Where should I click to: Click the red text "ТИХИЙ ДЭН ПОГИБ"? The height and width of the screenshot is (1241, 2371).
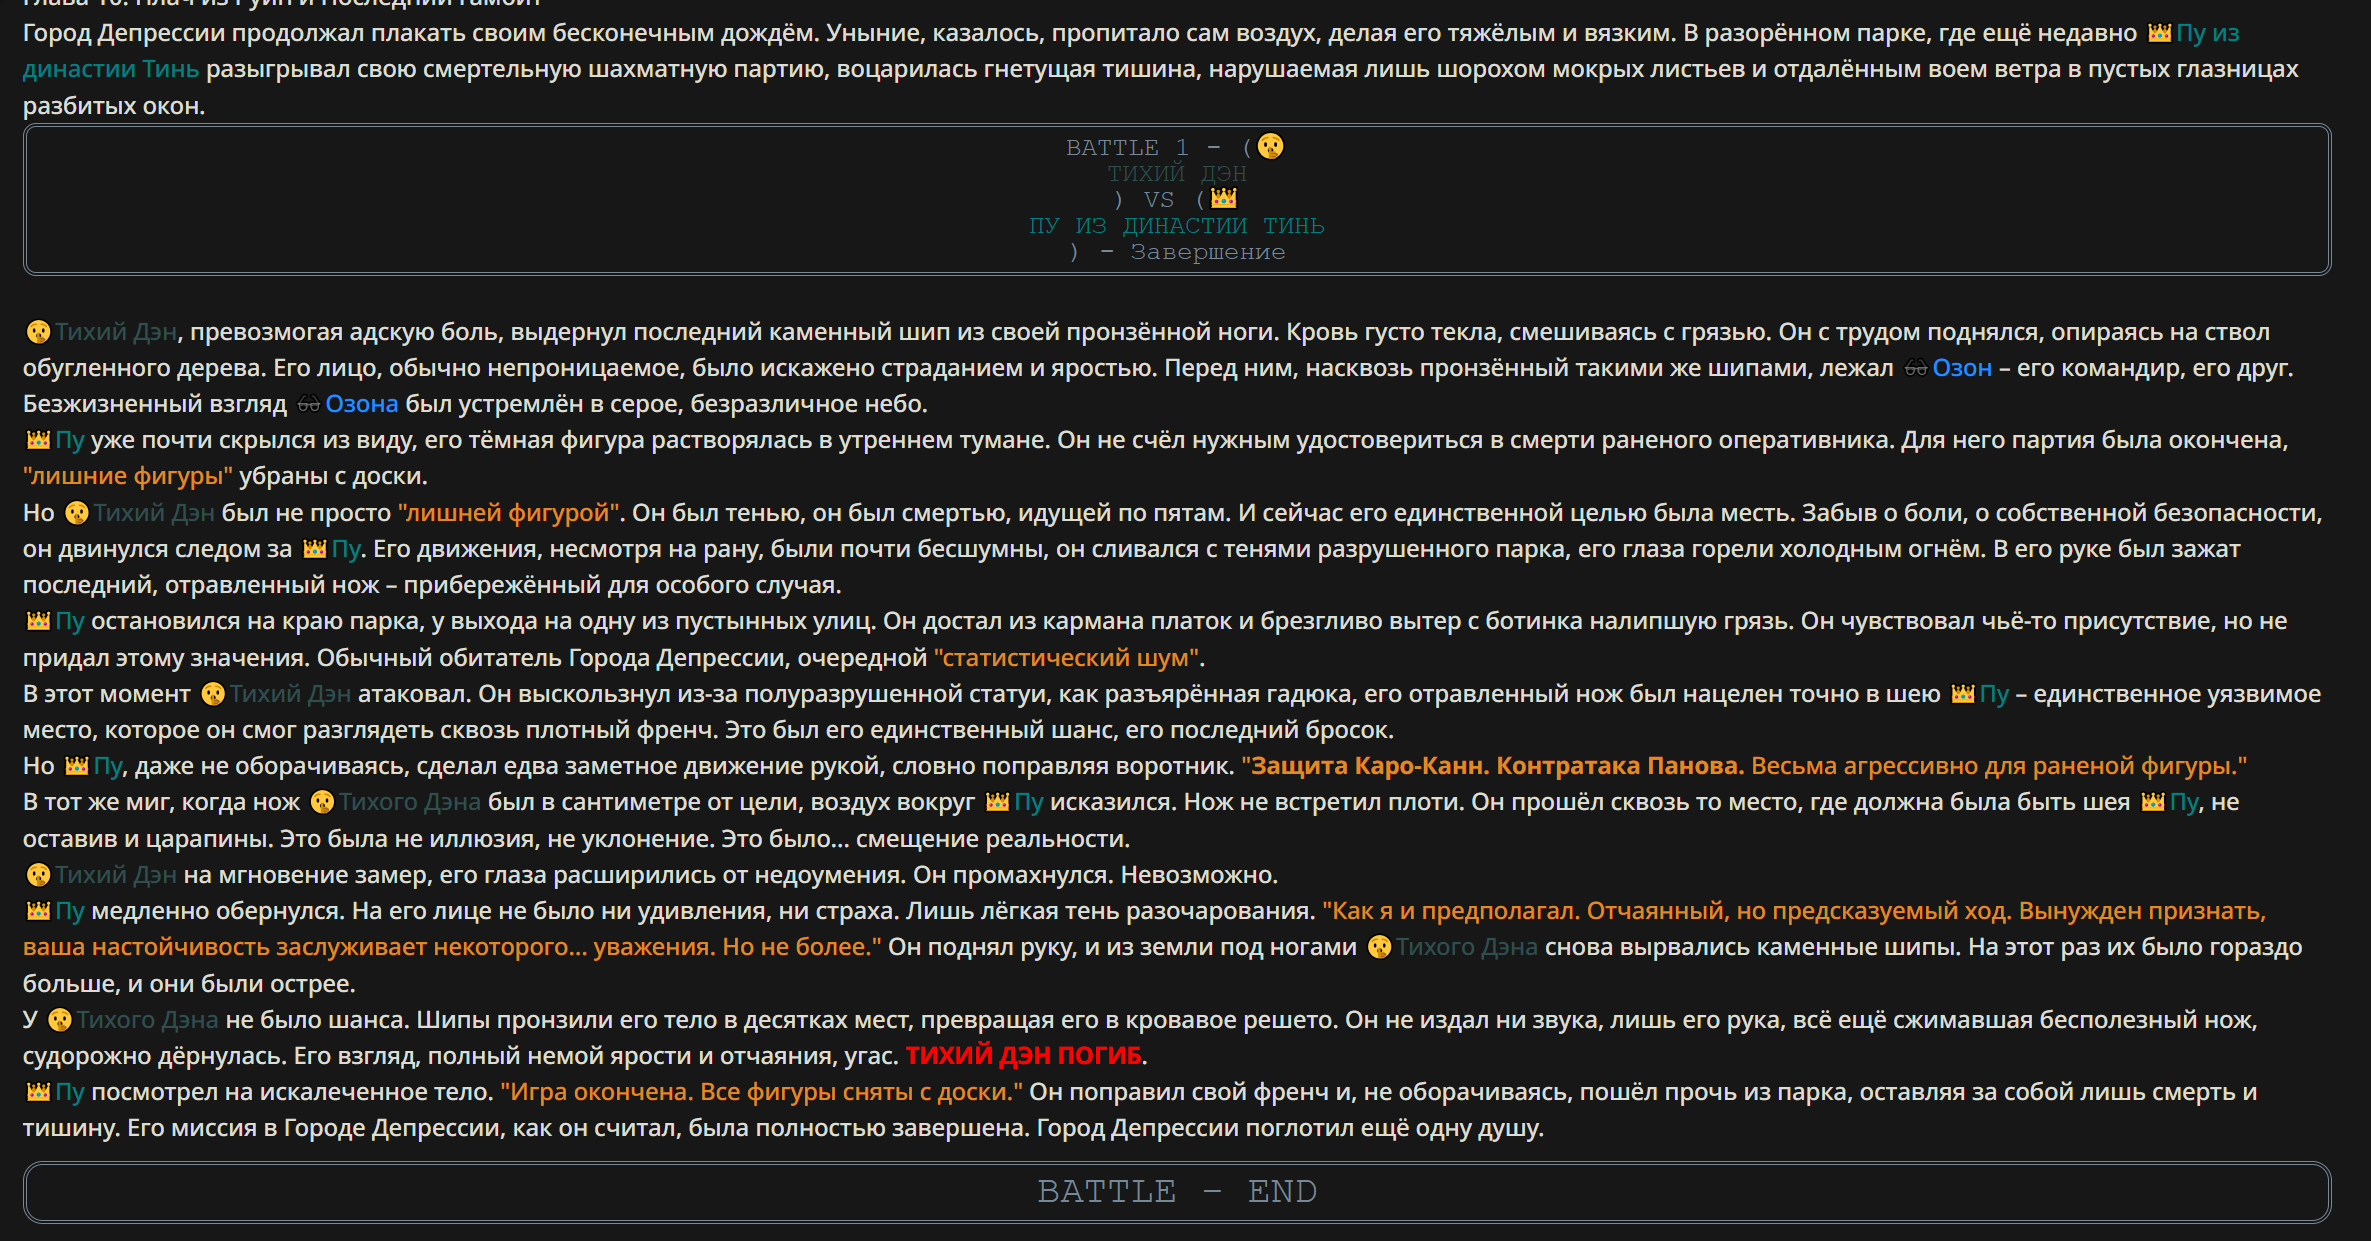1023,1055
